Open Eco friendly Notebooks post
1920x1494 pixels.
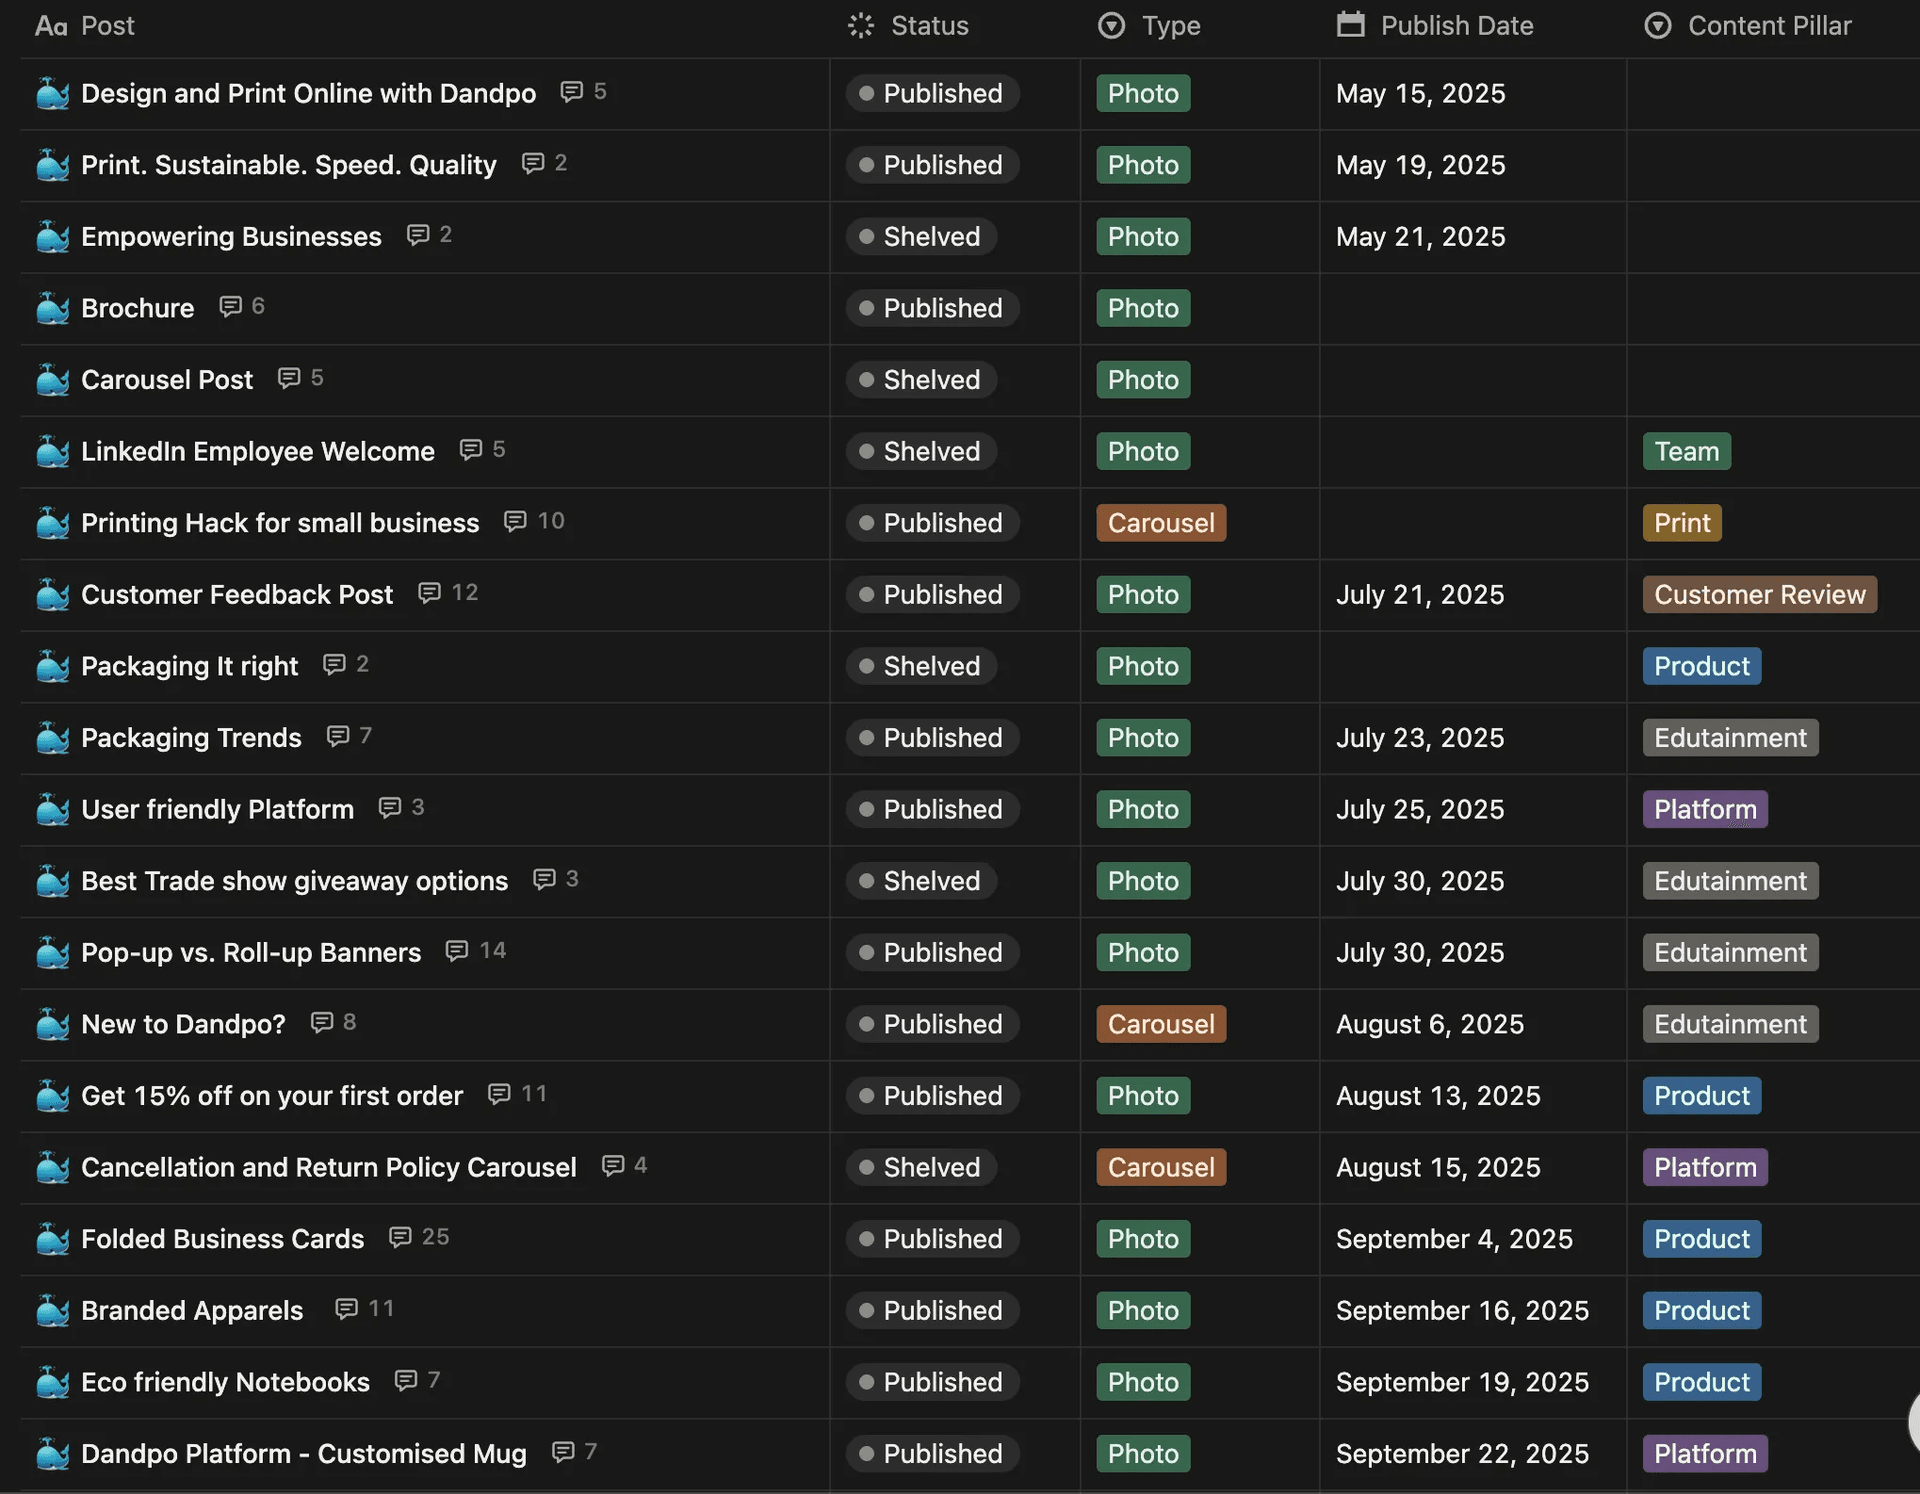[x=225, y=1382]
